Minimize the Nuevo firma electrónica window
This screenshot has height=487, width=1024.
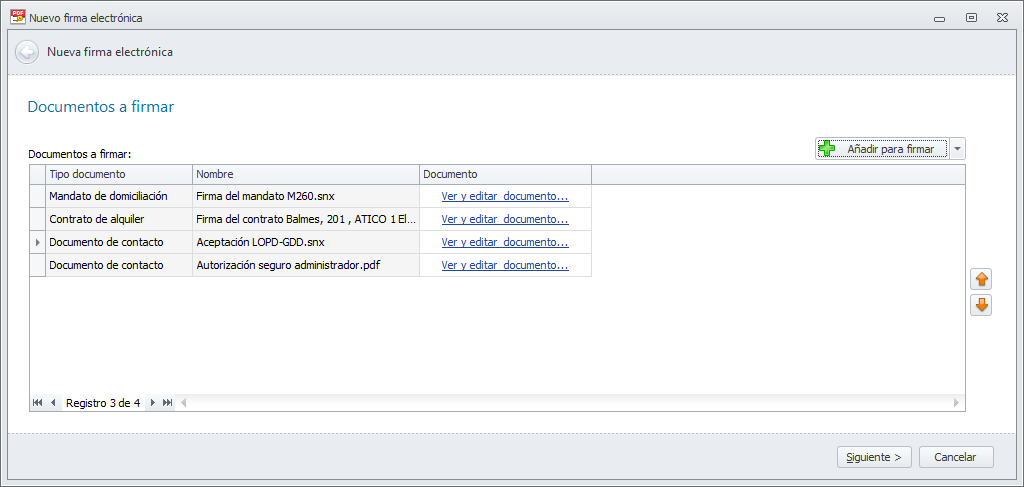click(x=940, y=18)
